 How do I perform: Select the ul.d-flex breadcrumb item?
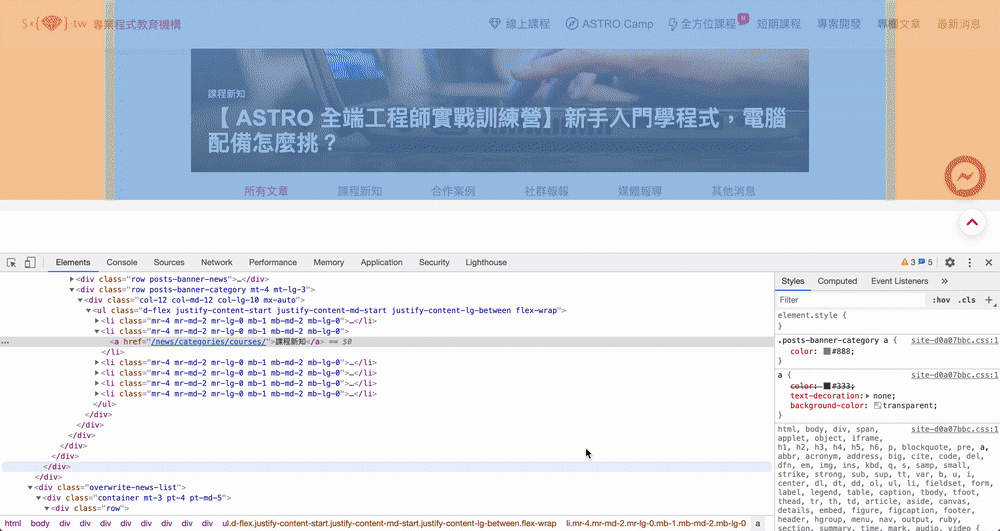click(389, 523)
